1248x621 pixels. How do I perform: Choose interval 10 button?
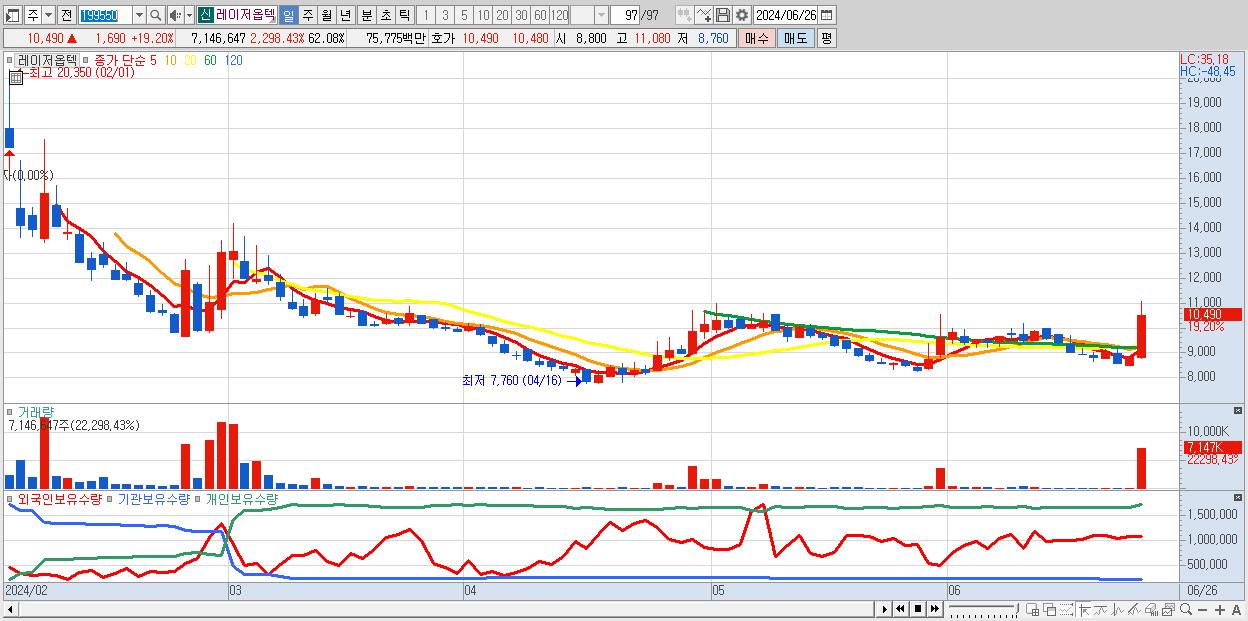tap(483, 15)
